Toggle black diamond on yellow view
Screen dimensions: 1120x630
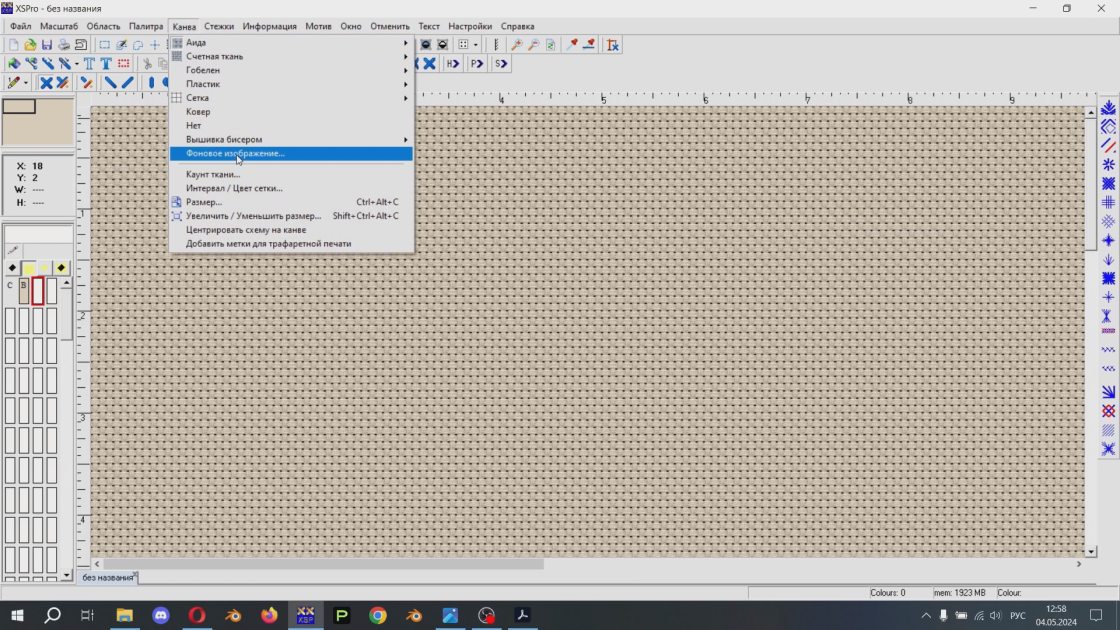coord(61,268)
